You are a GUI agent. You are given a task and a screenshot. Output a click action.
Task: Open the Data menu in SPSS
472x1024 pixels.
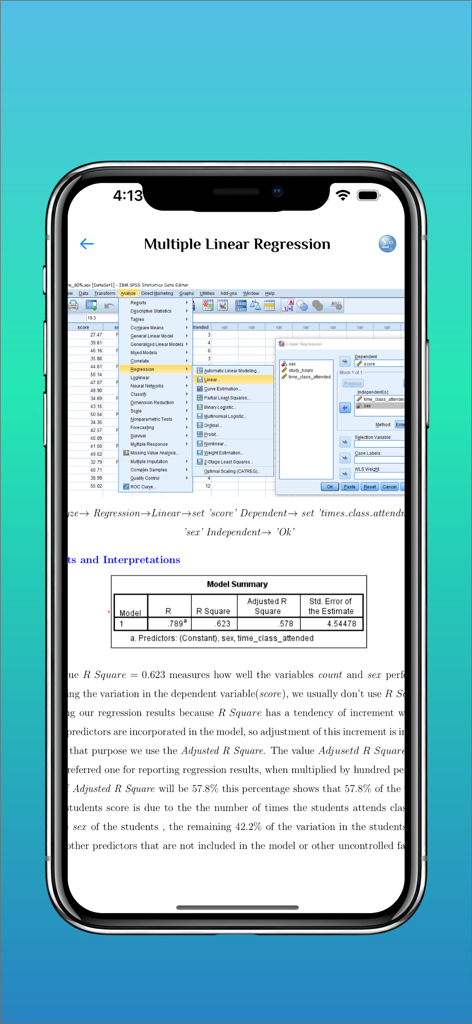(x=84, y=293)
